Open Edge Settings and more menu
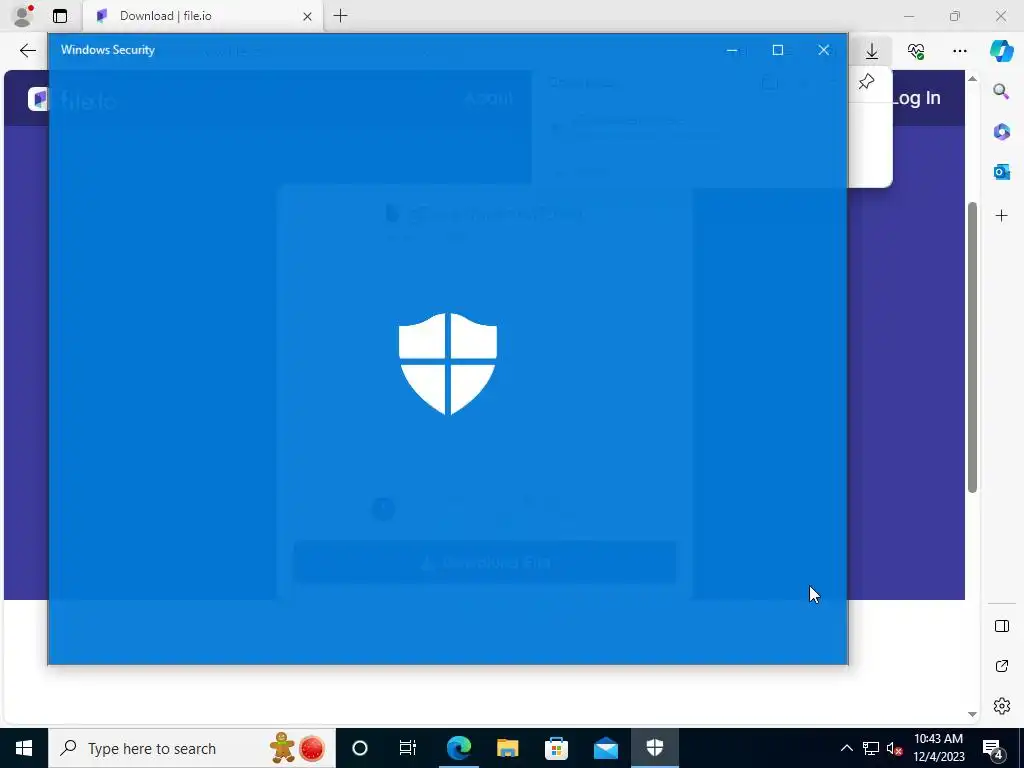The height and width of the screenshot is (768, 1024). point(959,50)
